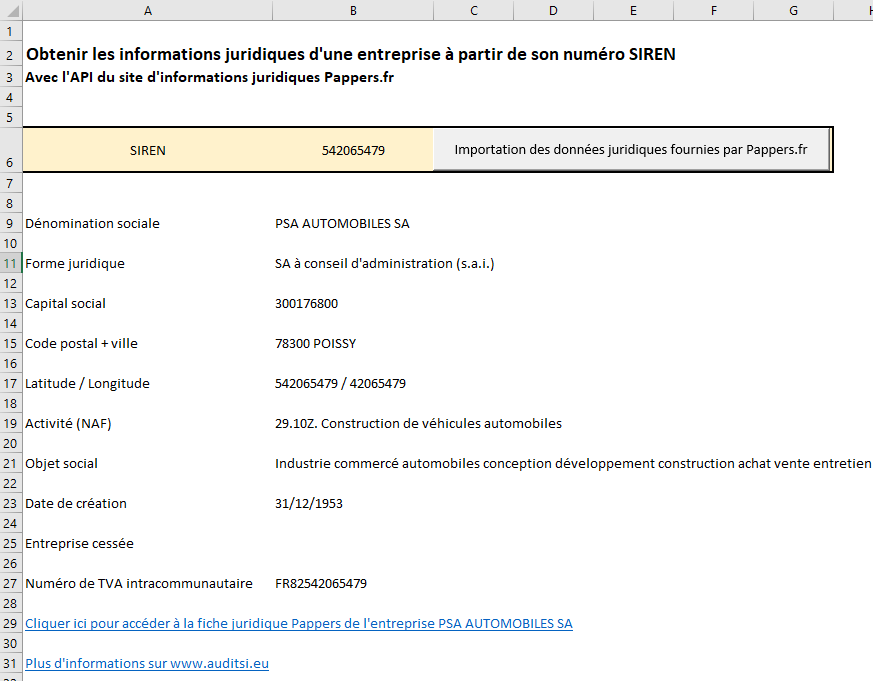Select column C header

474,10
